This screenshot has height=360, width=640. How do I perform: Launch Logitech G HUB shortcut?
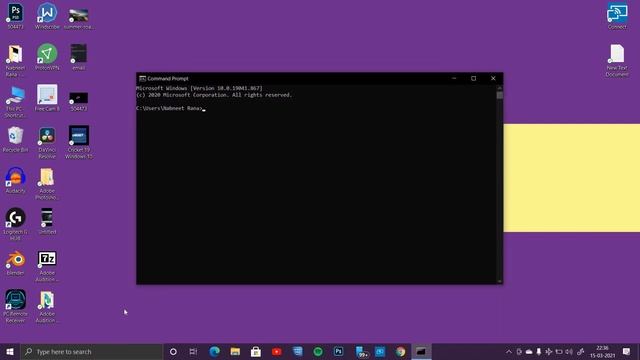(16, 224)
